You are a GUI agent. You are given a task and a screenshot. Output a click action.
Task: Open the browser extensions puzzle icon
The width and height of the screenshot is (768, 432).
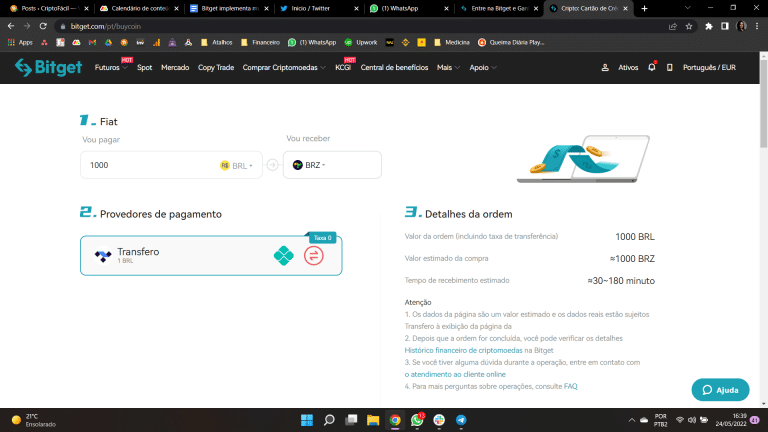click(x=709, y=26)
